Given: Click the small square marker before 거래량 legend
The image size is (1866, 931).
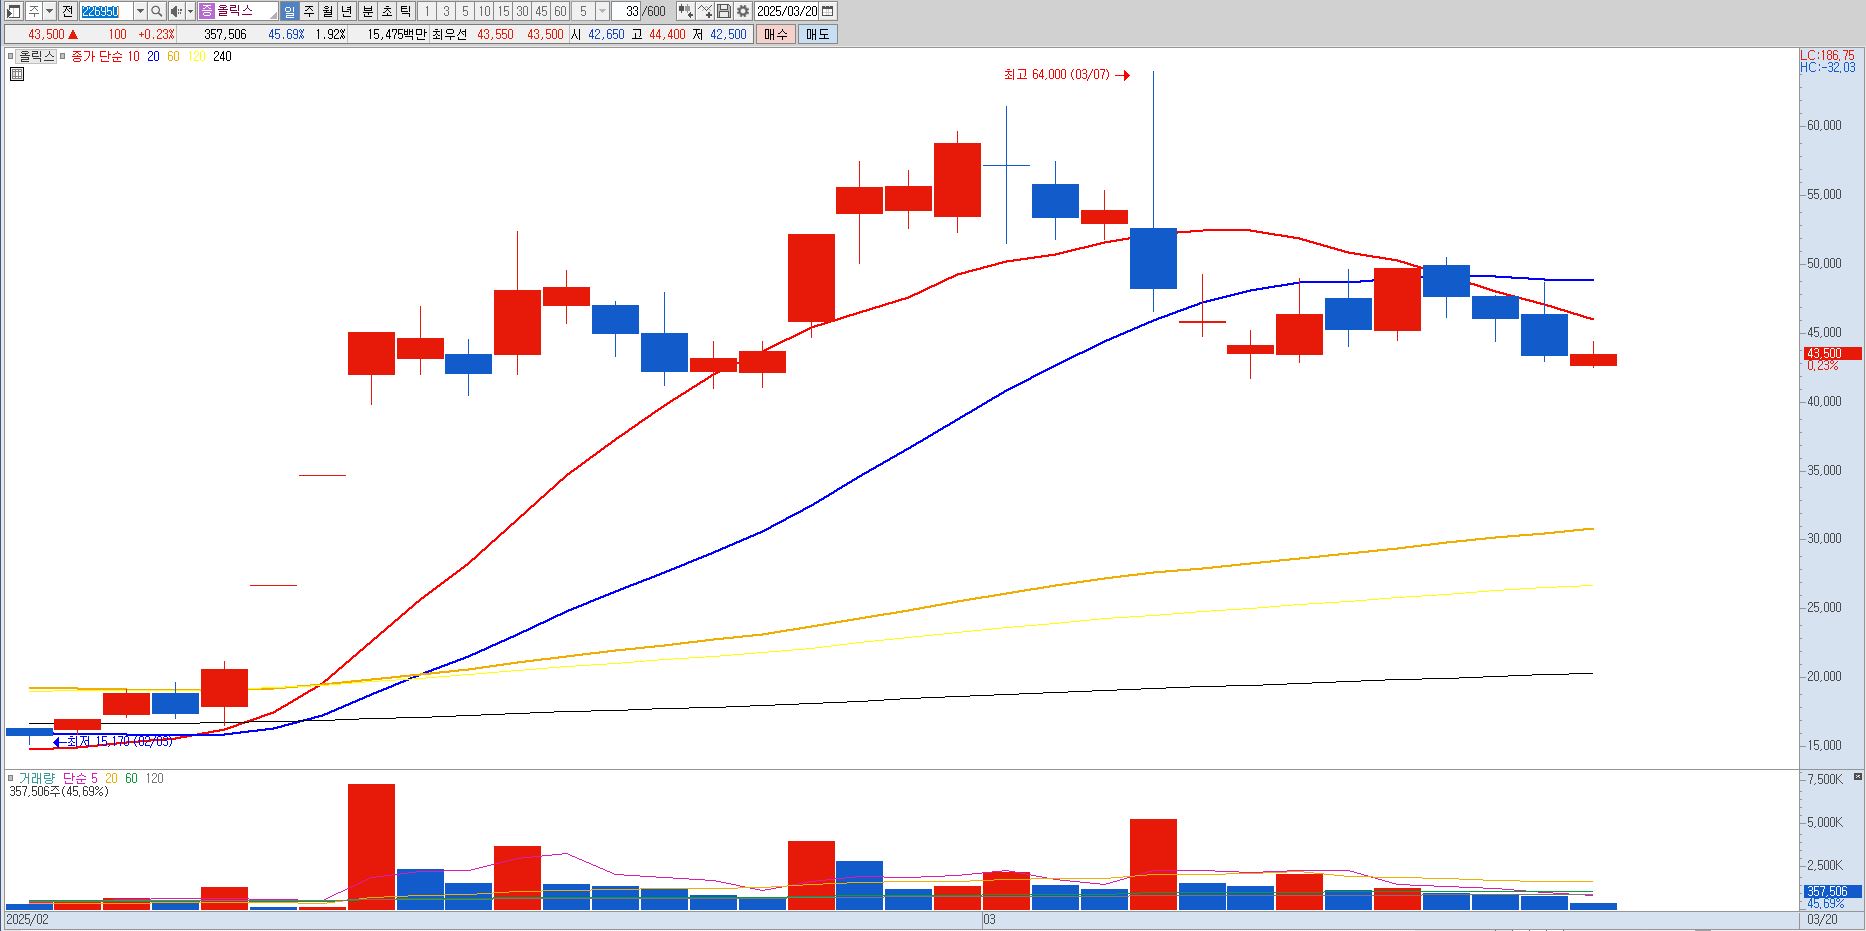Looking at the screenshot, I should click(11, 778).
